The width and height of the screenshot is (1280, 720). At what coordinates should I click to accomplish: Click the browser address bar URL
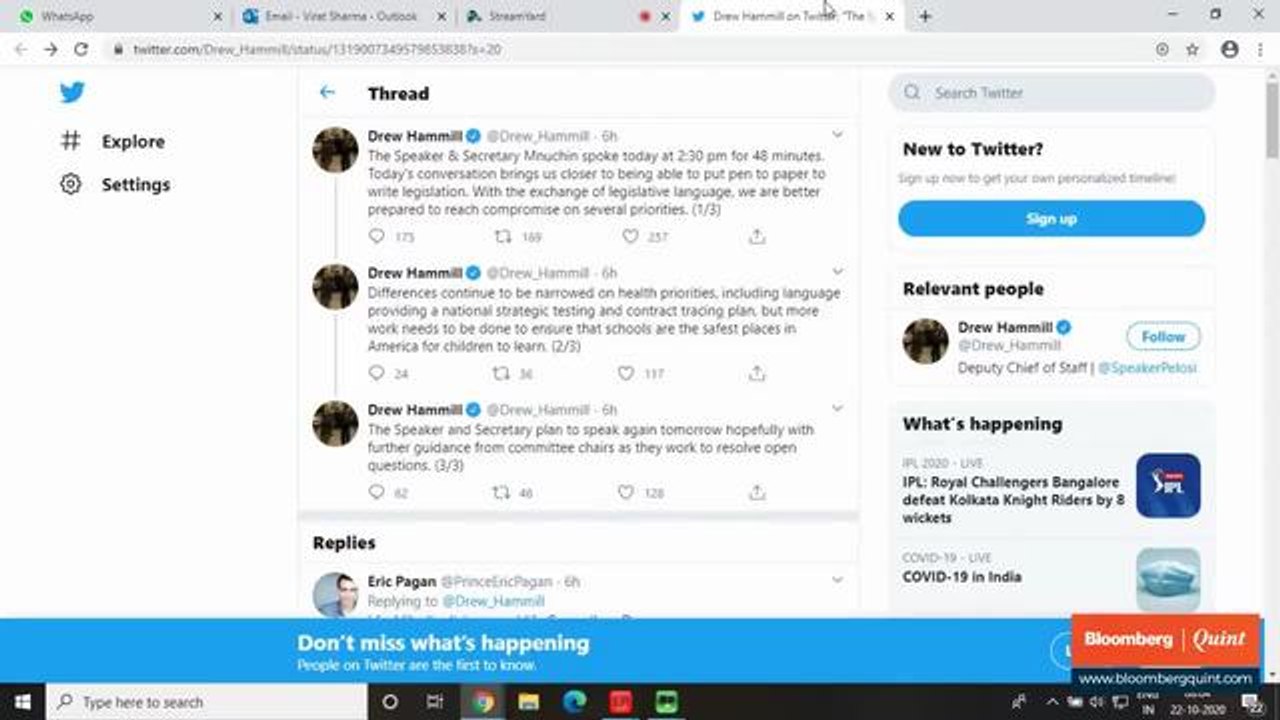pyautogui.click(x=317, y=49)
